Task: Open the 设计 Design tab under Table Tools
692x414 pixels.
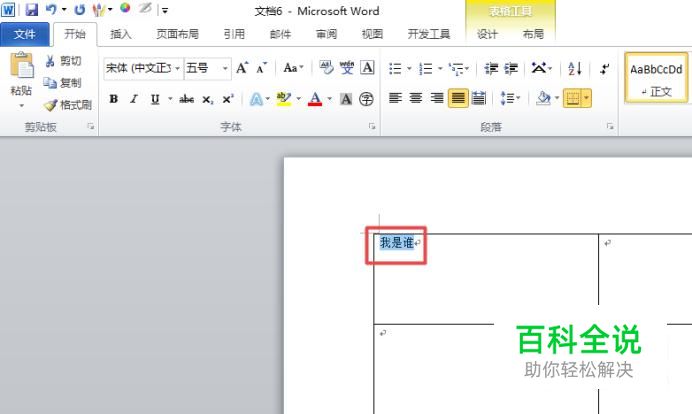Action: coord(487,34)
